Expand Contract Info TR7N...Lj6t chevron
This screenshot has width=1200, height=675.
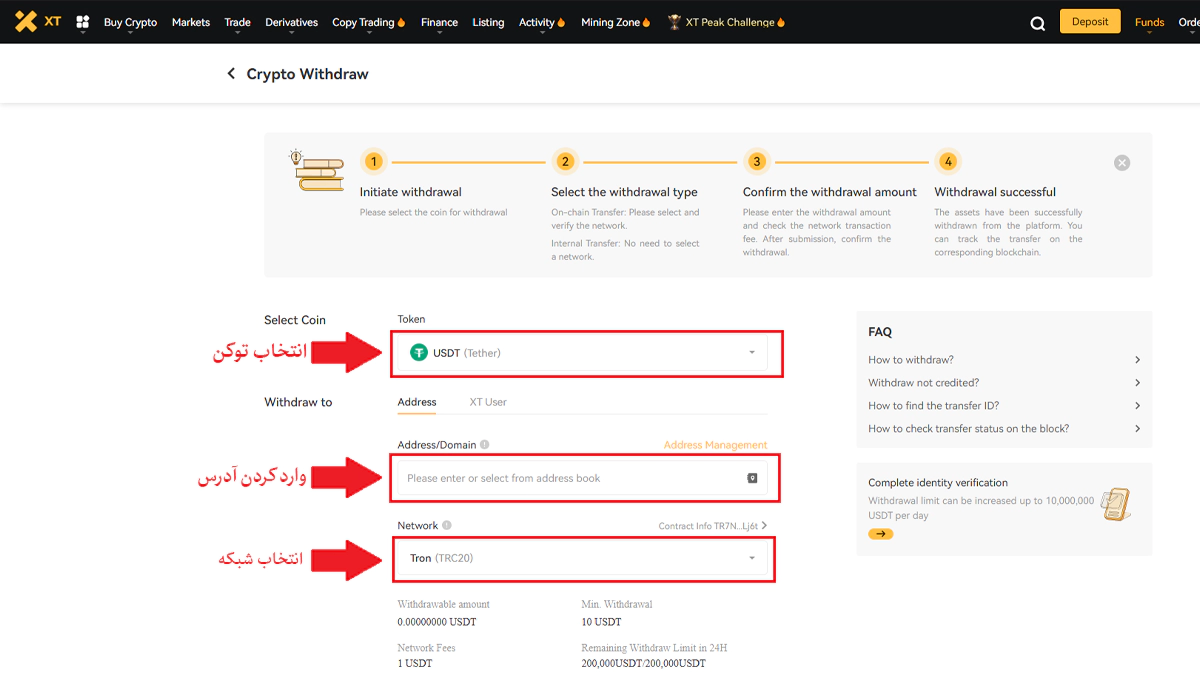764,526
